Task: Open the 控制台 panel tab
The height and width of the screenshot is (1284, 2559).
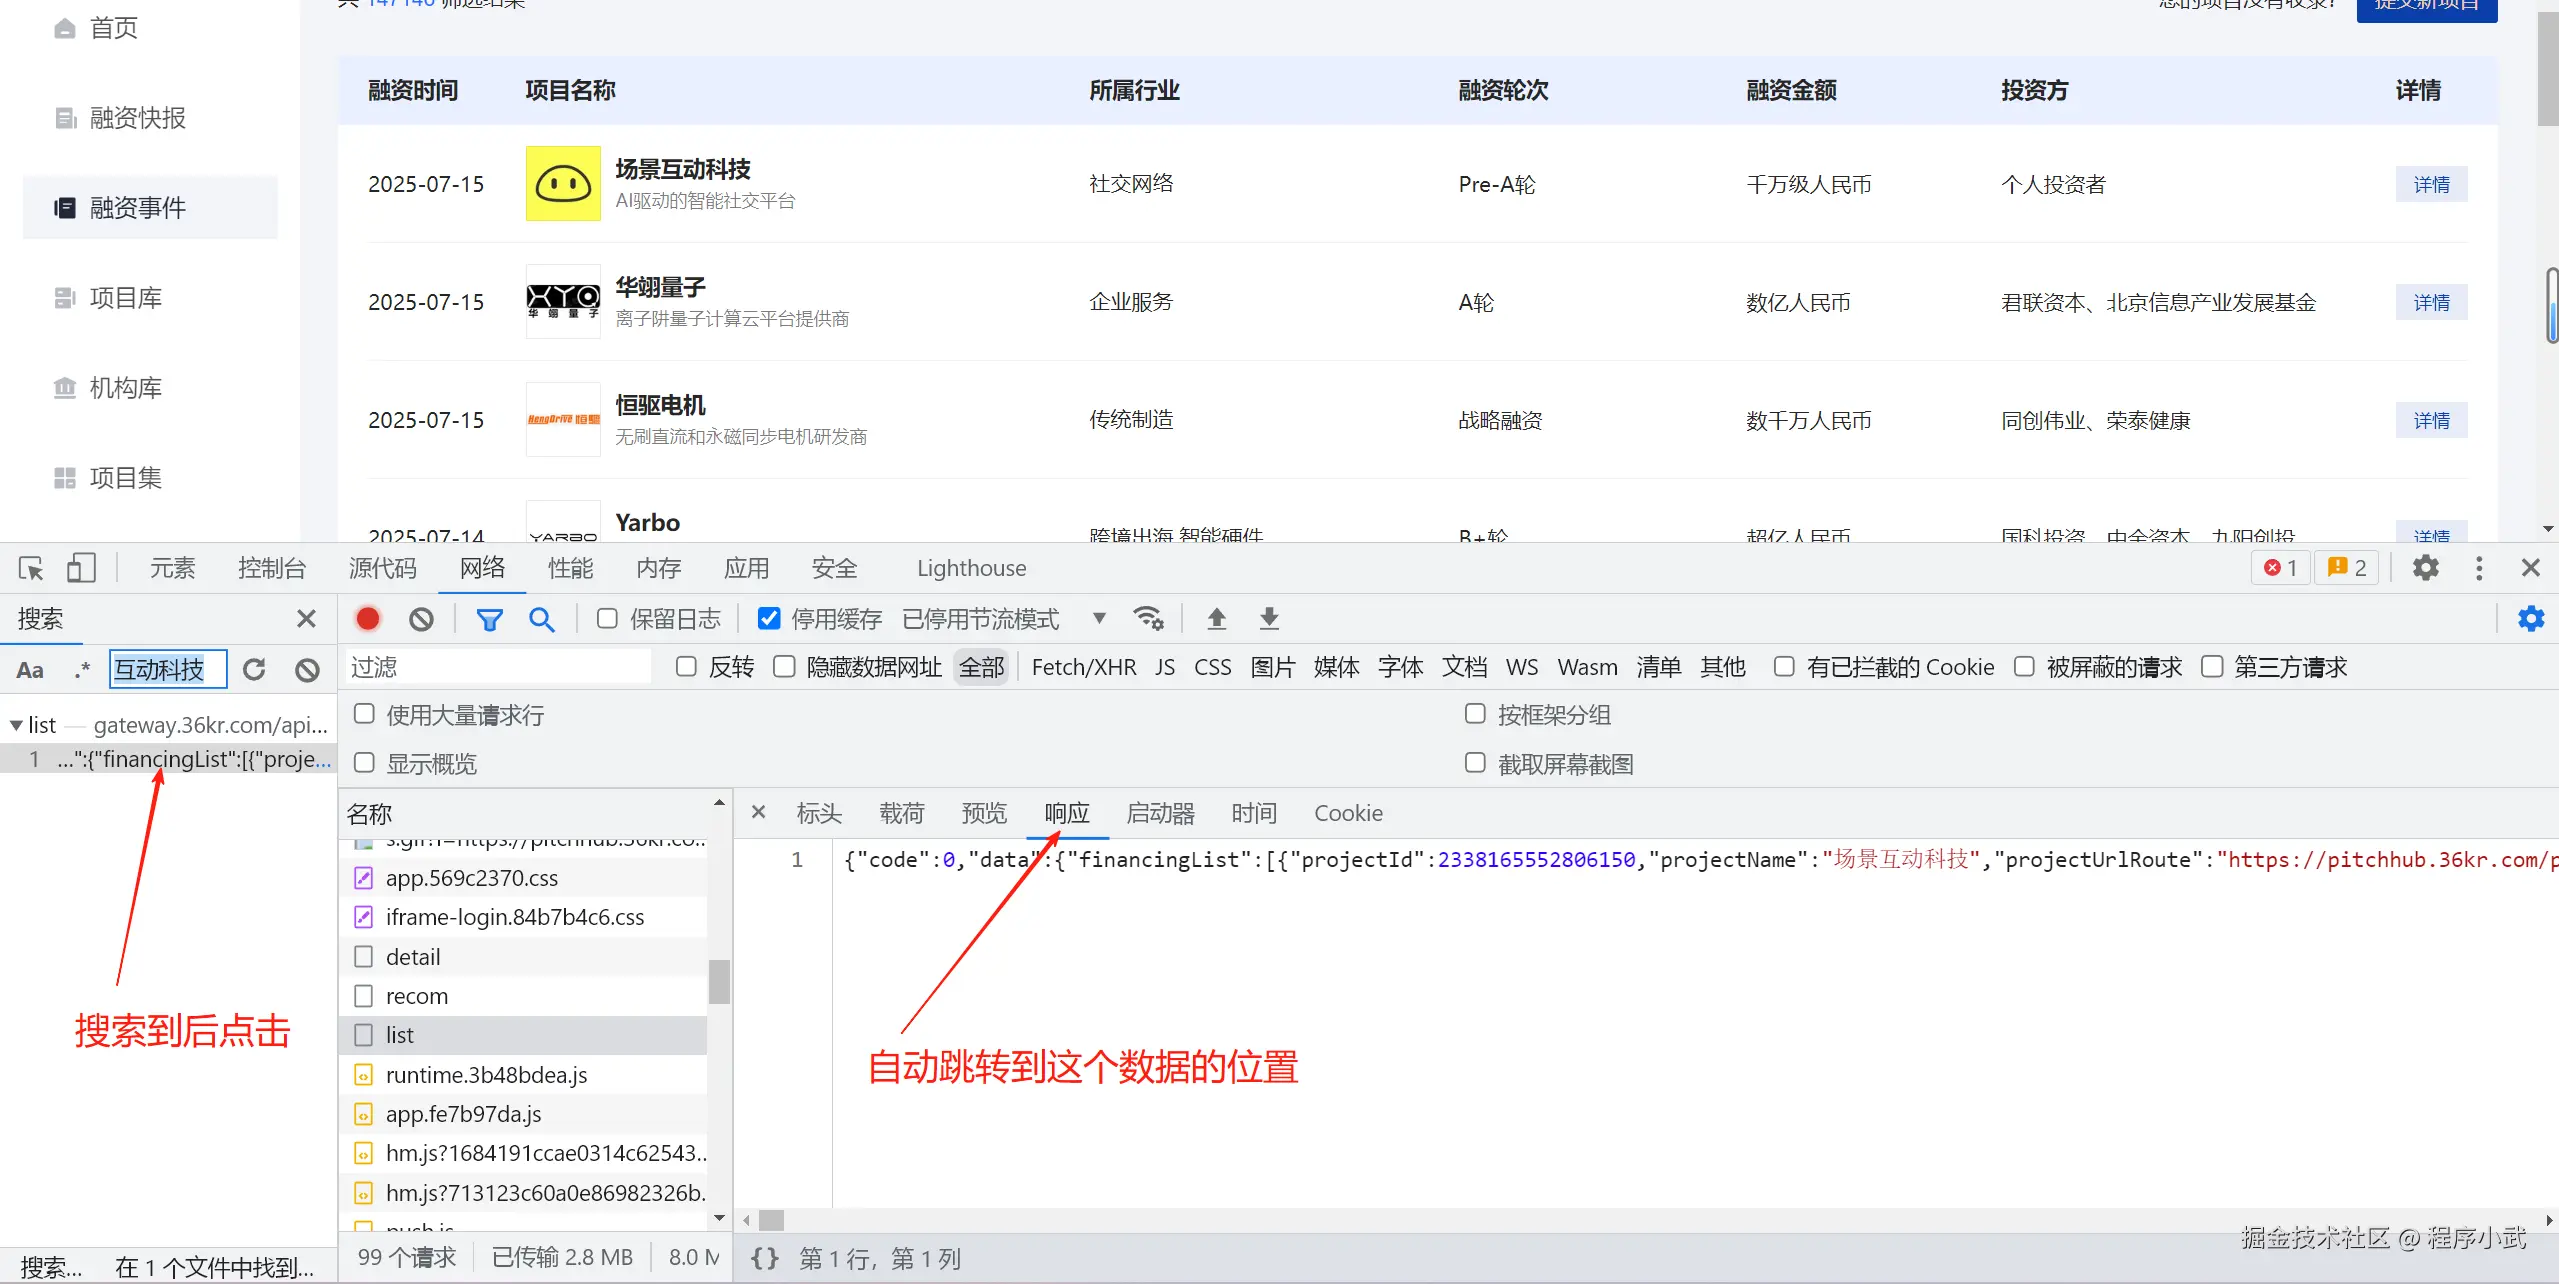Action: 271,568
